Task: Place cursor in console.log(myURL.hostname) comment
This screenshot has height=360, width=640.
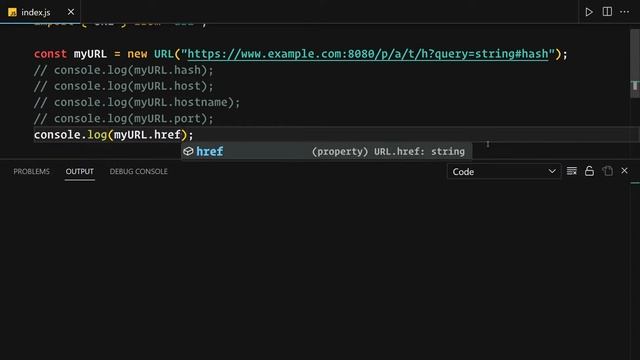Action: coord(137,102)
